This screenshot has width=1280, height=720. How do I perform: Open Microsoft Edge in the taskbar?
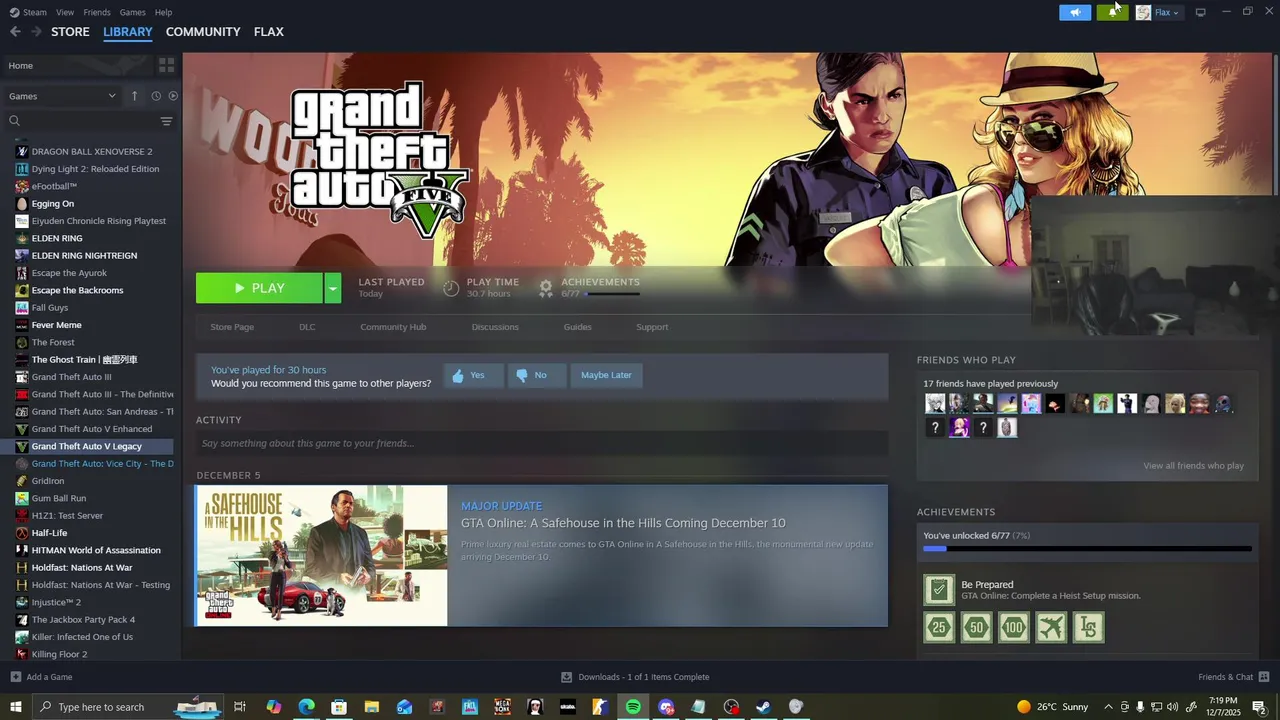point(306,707)
